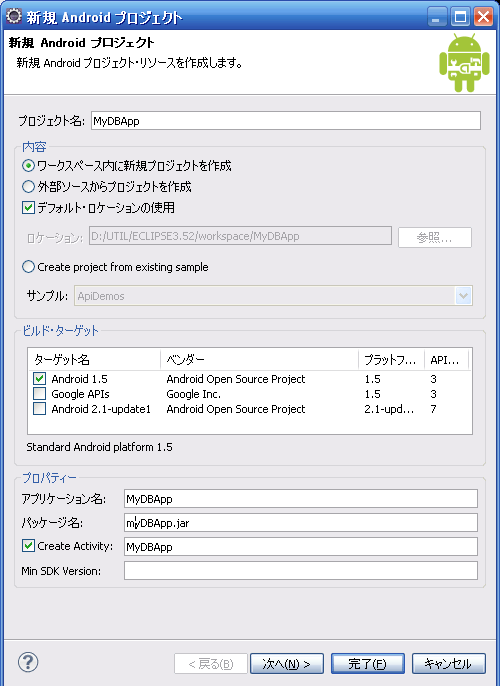Viewport: 500px width, 686px height.
Task: Maximize the 新規 Android プロジェクト dialog
Action: click(x=460, y=17)
